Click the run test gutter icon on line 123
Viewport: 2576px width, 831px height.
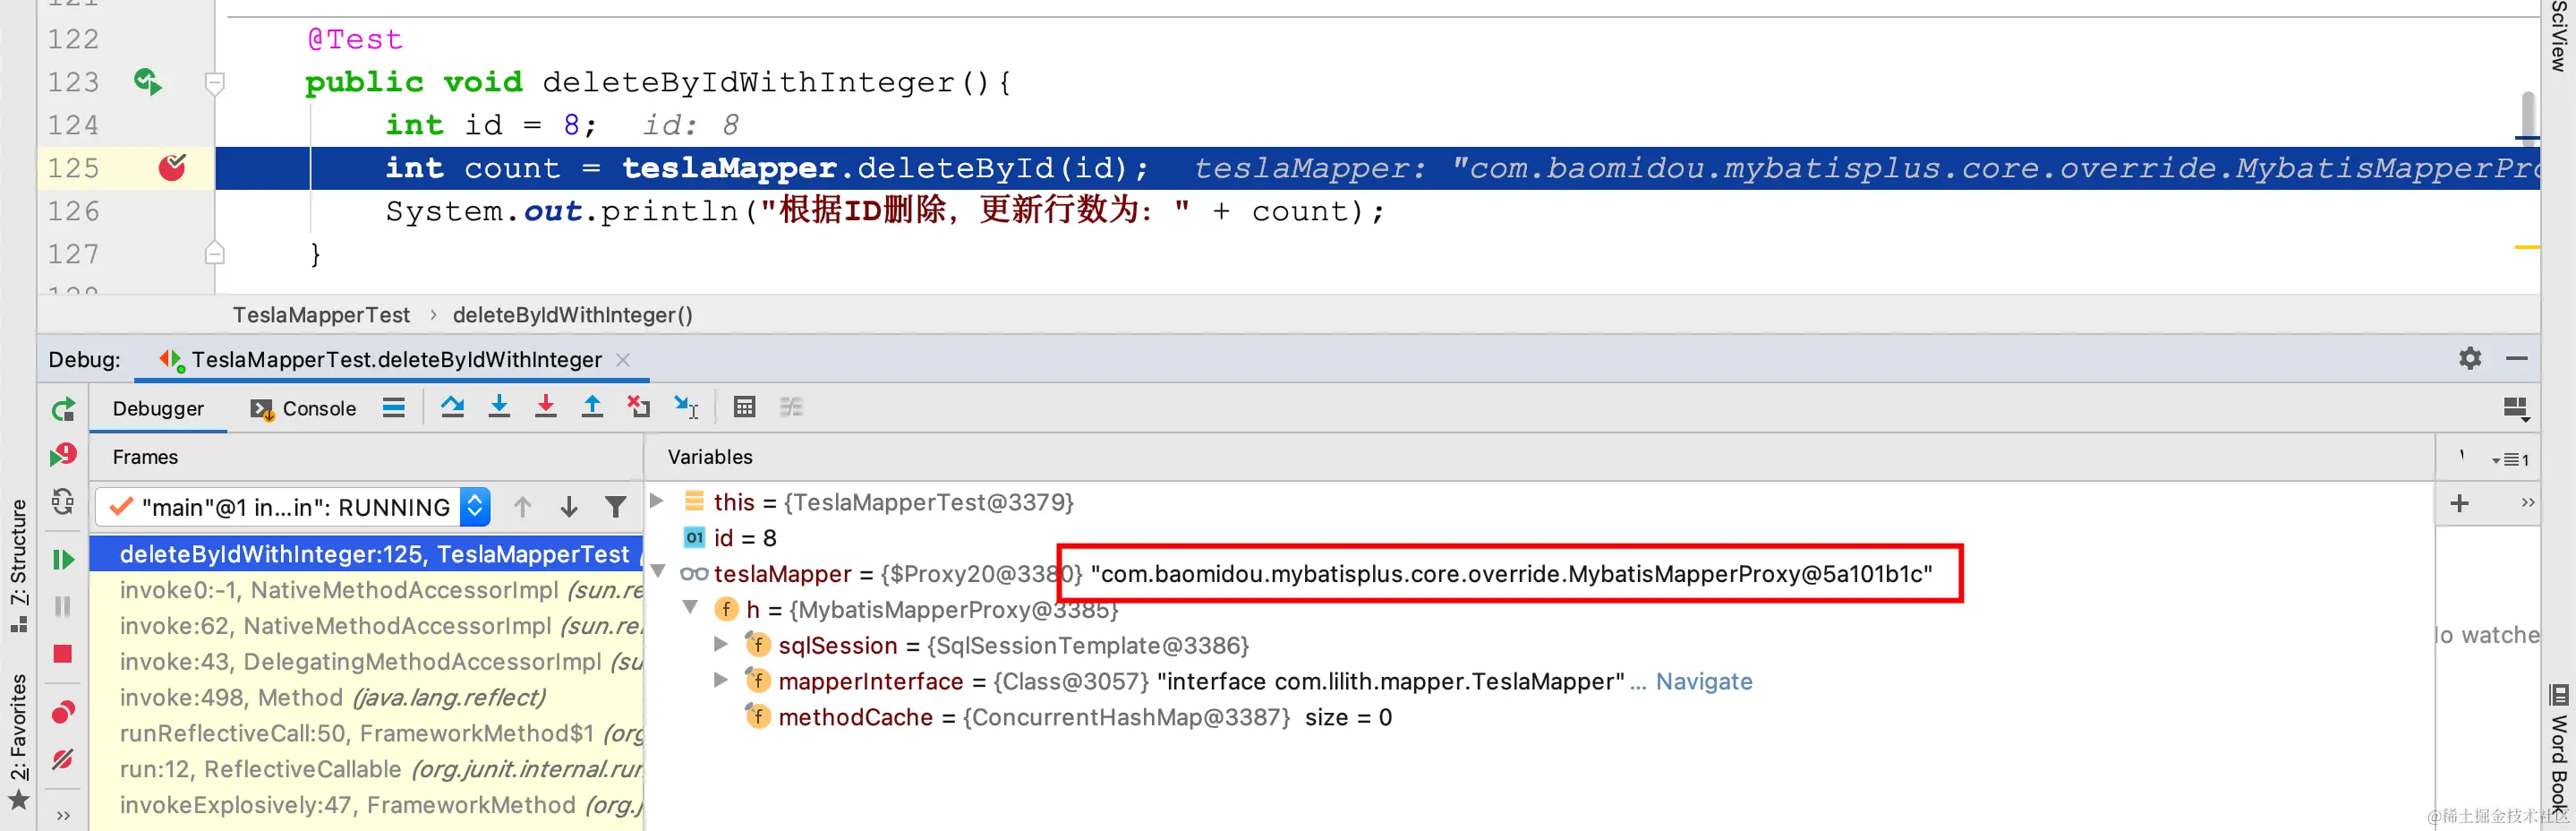tap(148, 81)
